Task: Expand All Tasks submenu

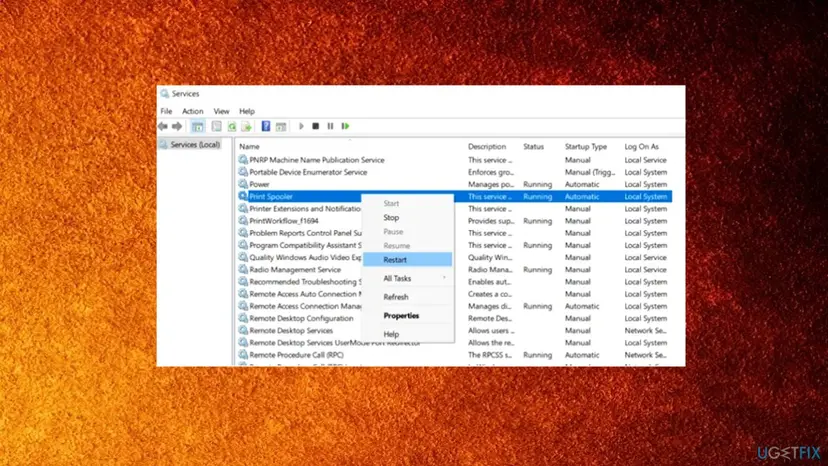Action: (x=408, y=278)
